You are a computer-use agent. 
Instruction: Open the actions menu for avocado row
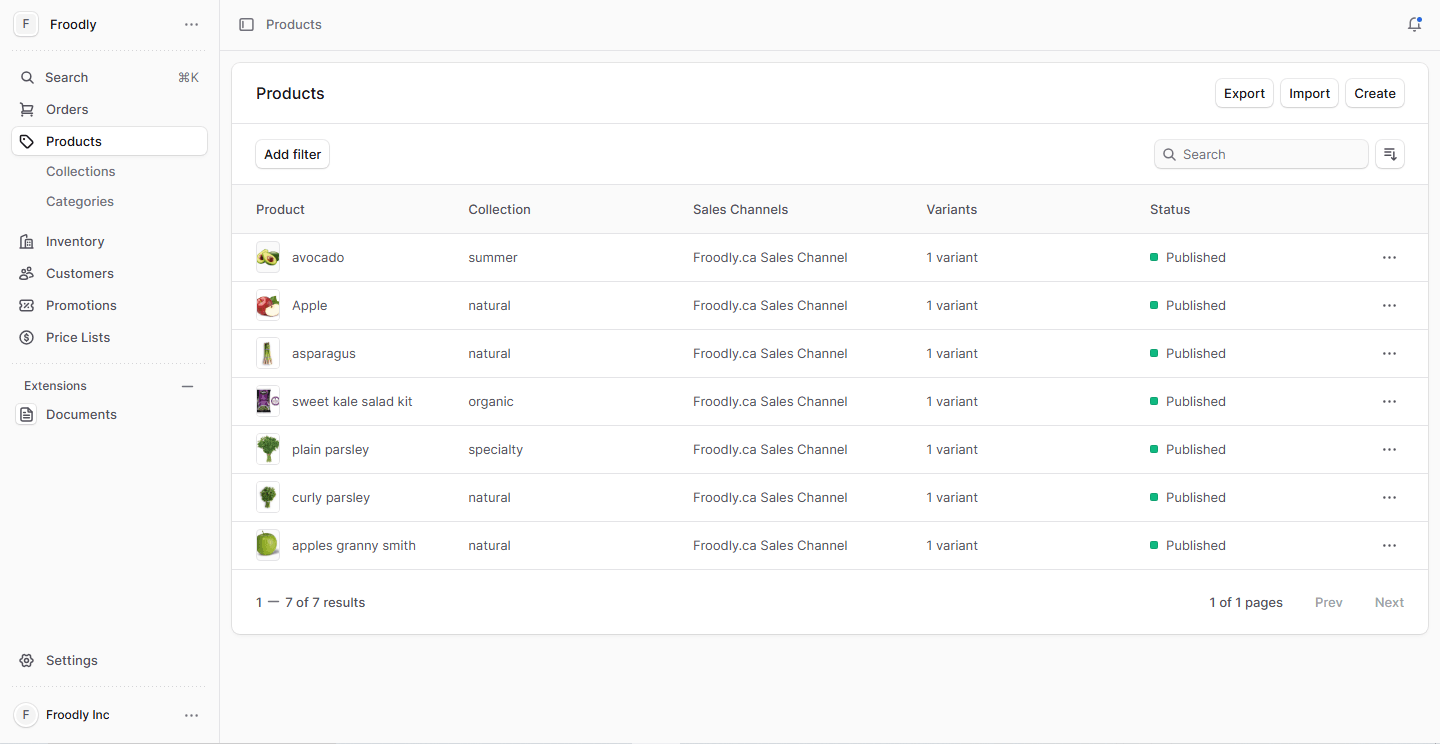(1389, 257)
